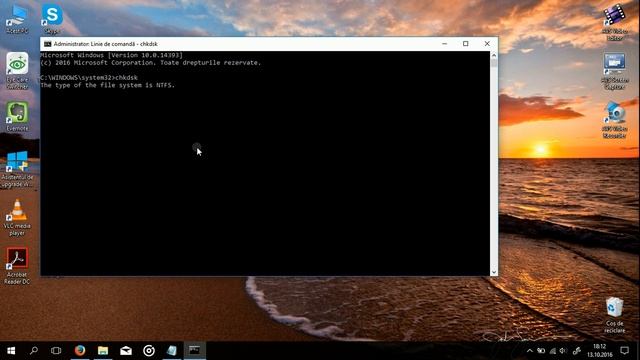The image size is (640, 360).
Task: Click the pen/link tray icon
Action: pos(577,351)
